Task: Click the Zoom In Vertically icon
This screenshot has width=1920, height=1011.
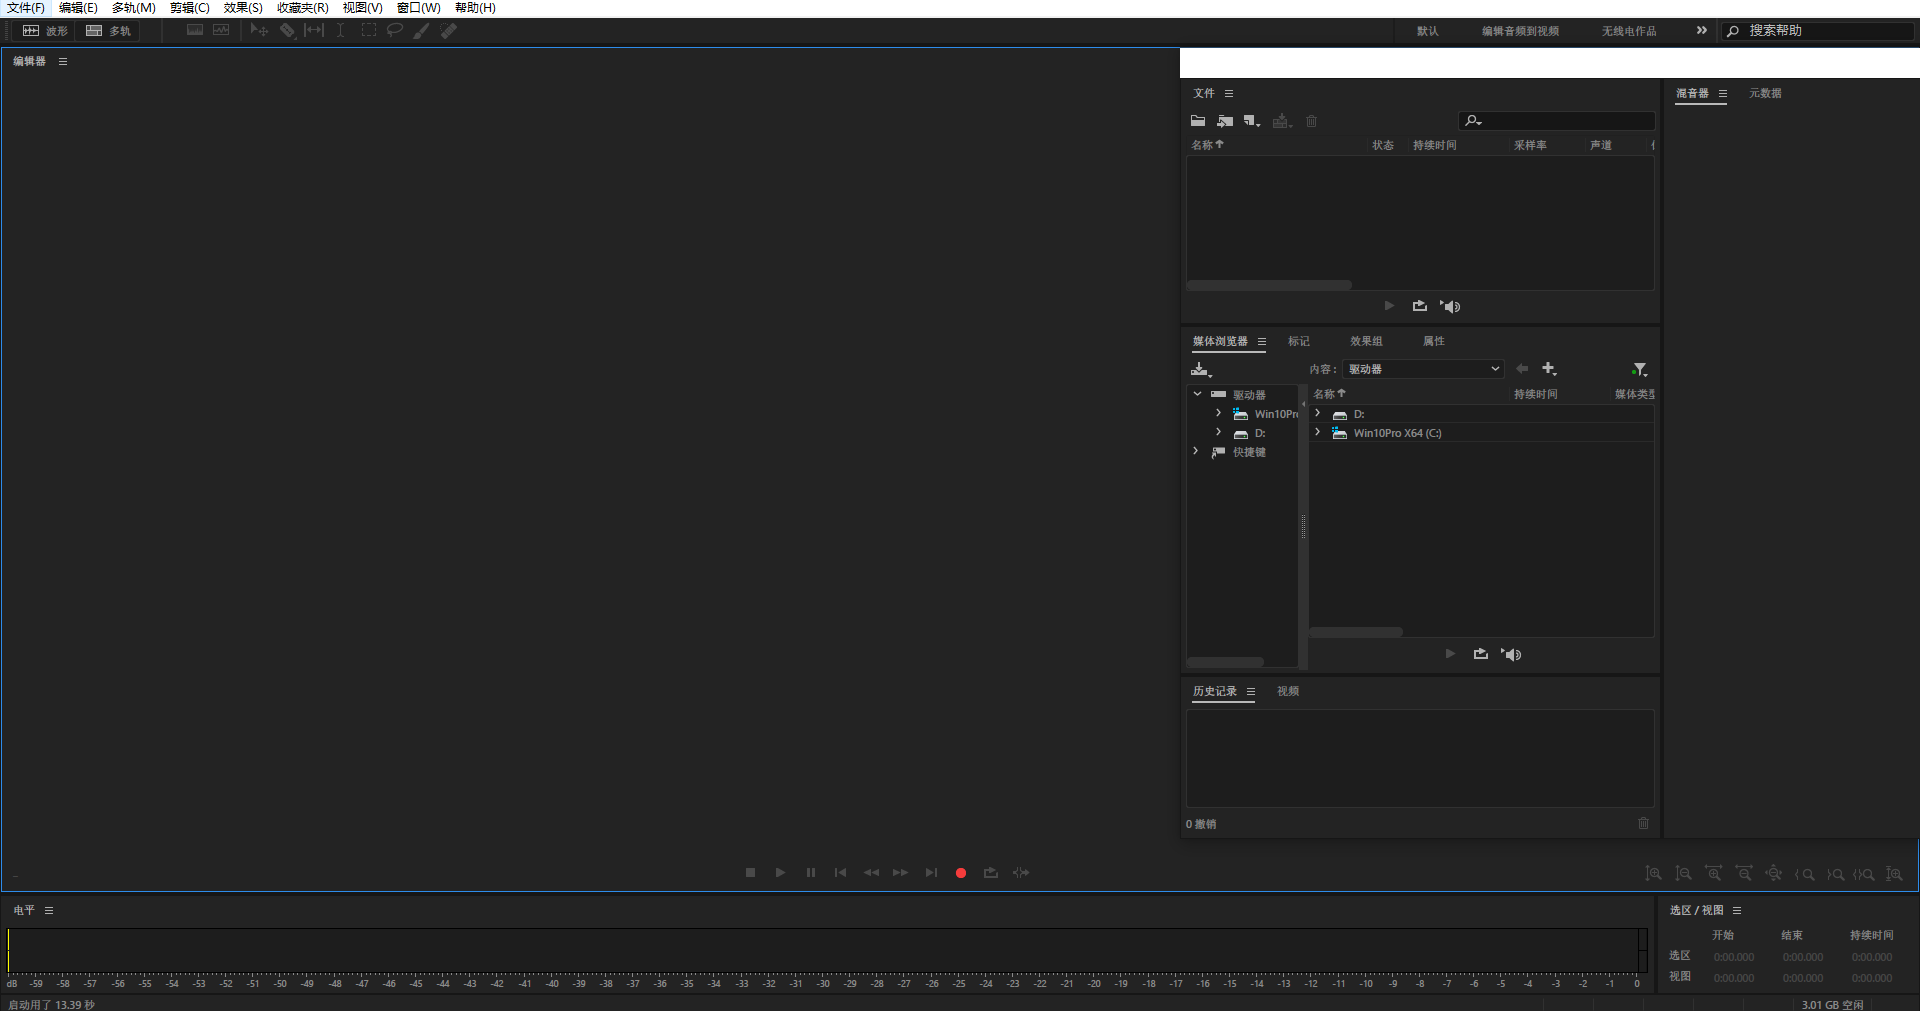Action: pos(1654,873)
